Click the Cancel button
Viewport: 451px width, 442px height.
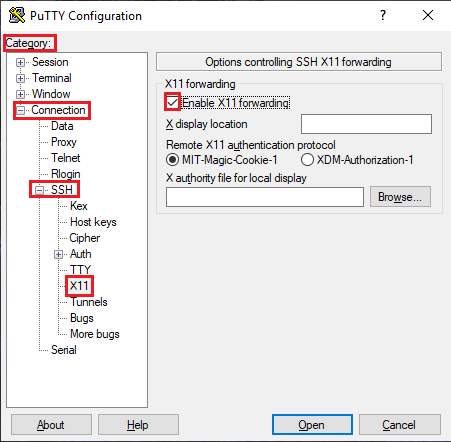(x=399, y=425)
